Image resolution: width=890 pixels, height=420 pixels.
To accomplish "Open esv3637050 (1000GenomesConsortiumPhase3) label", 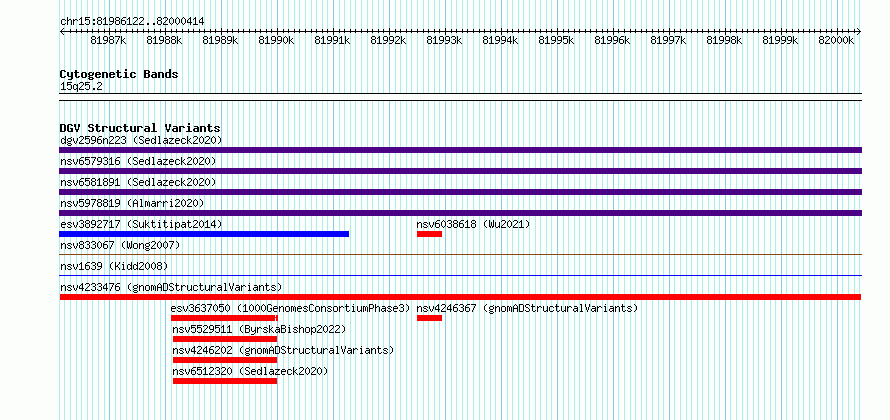I will click(290, 308).
